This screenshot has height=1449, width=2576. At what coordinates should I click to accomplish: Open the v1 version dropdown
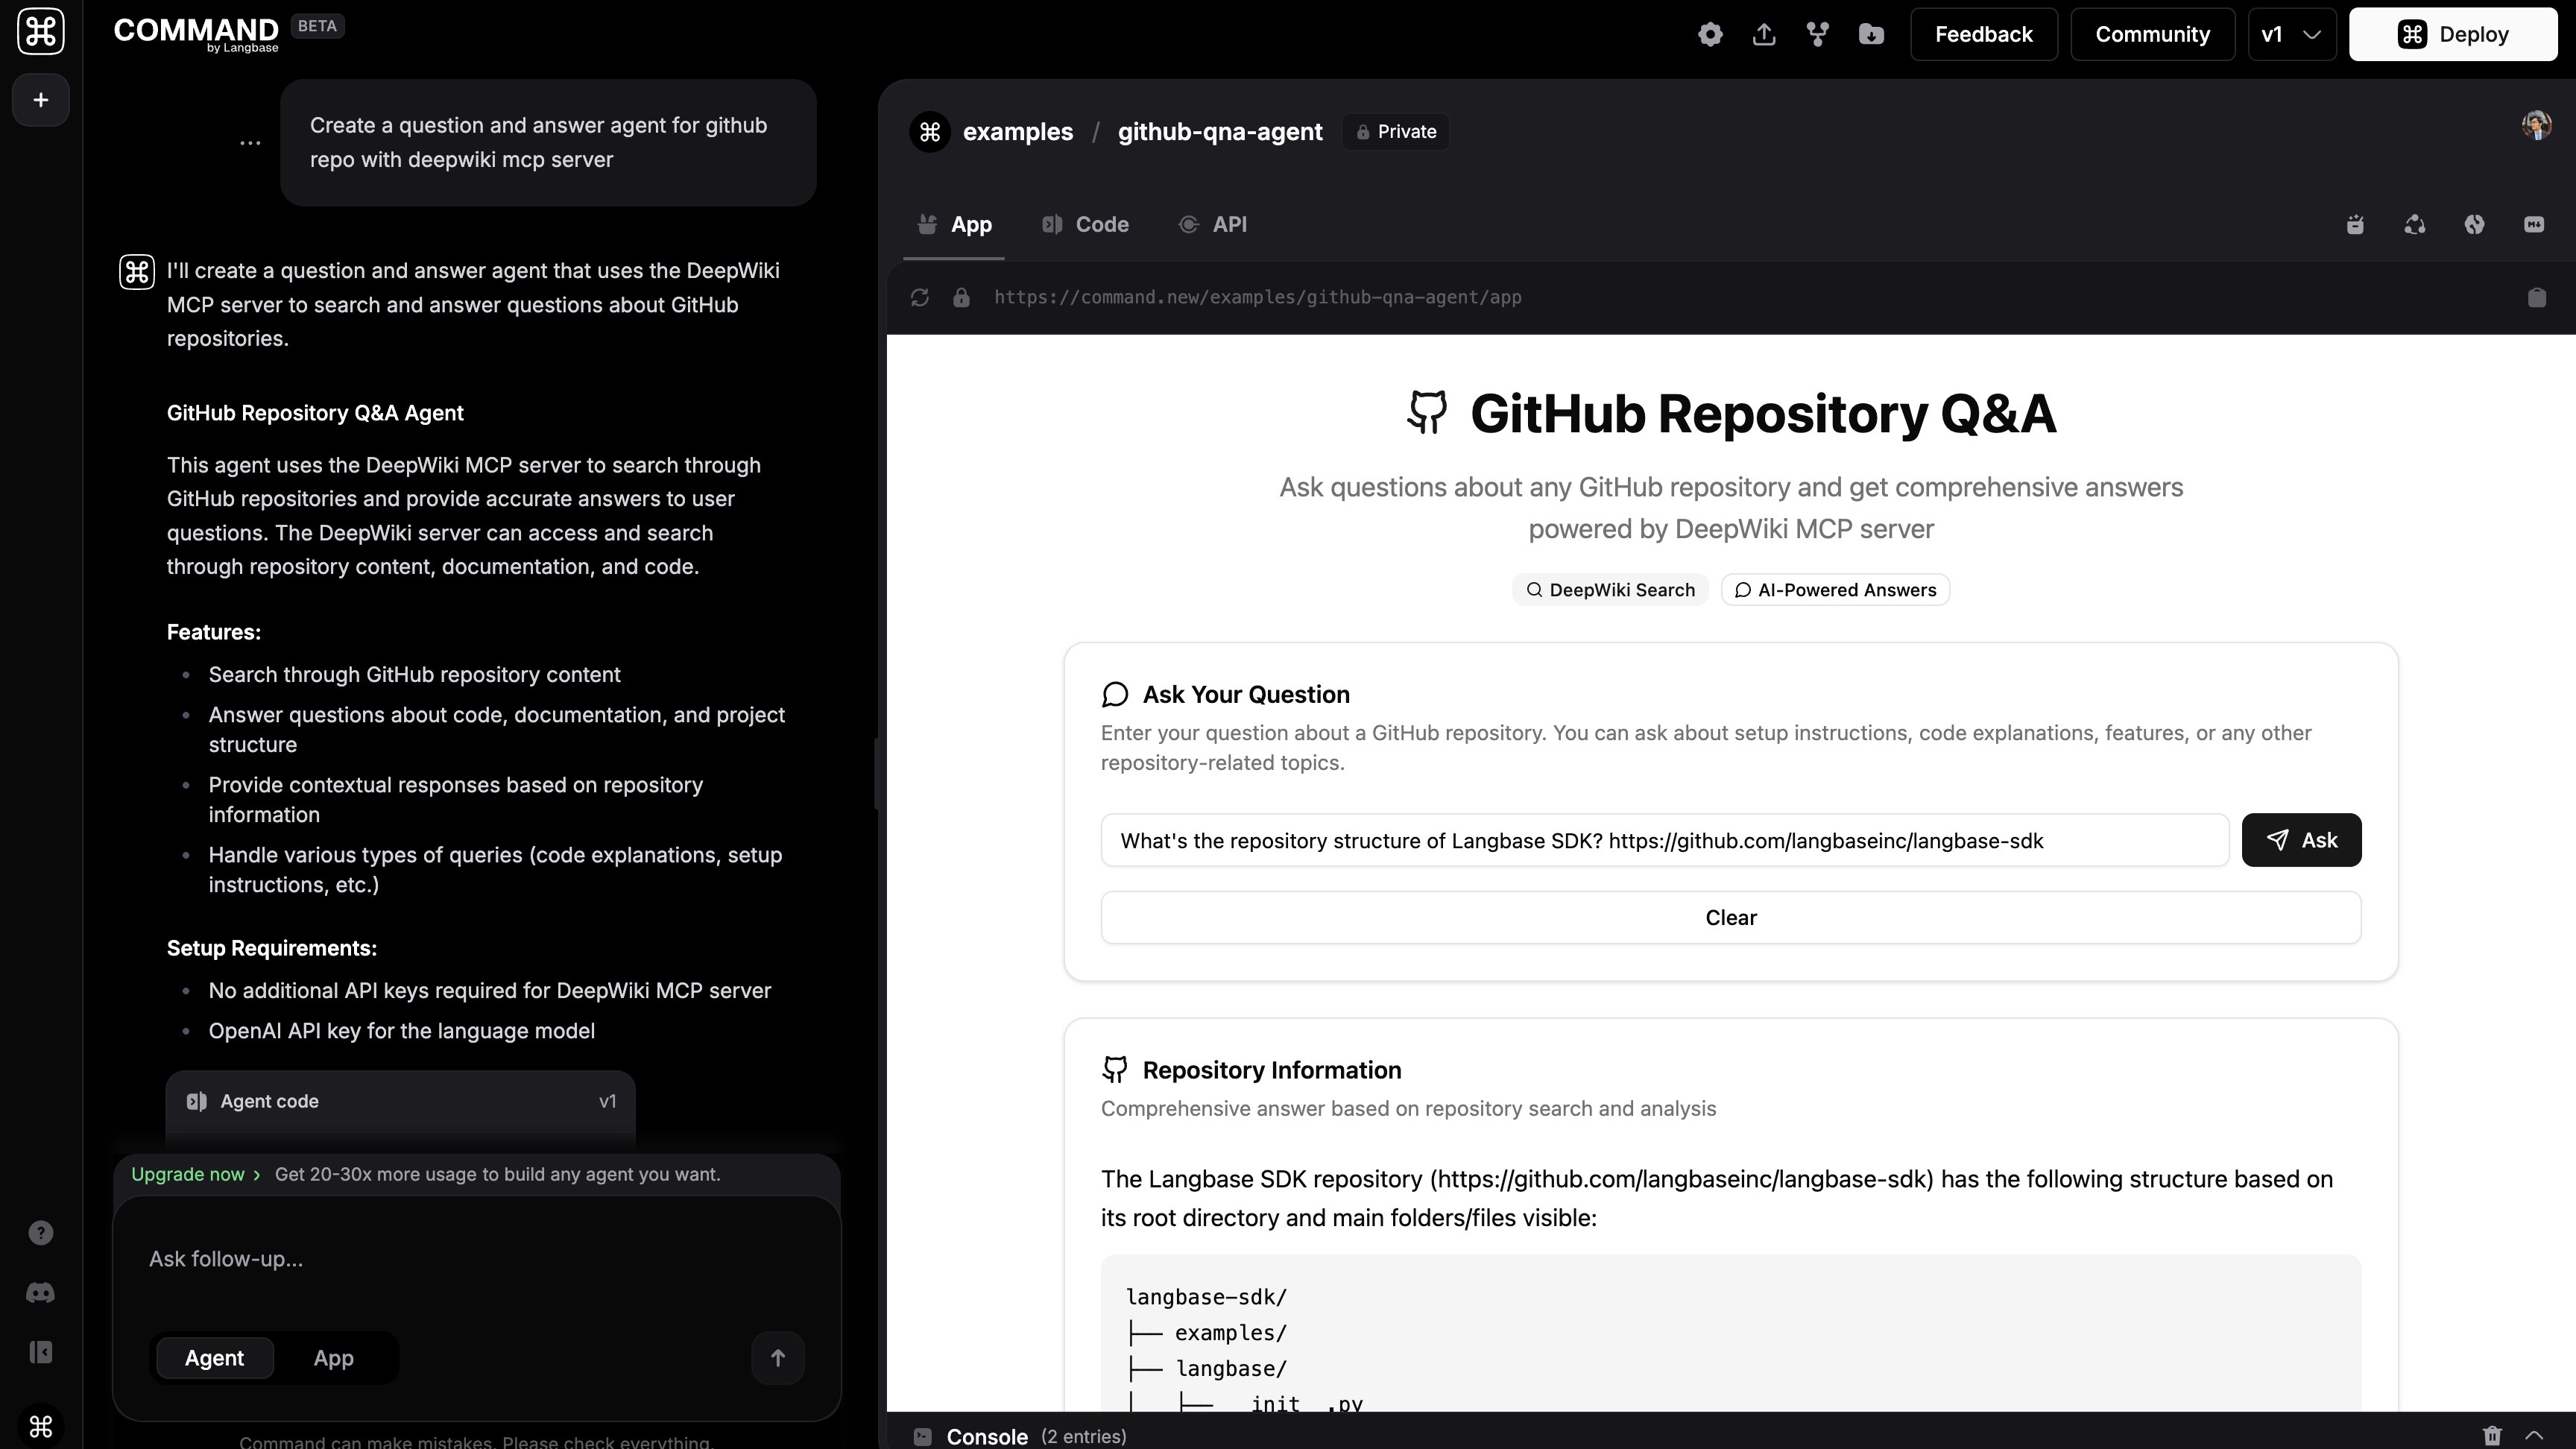pyautogui.click(x=2291, y=34)
